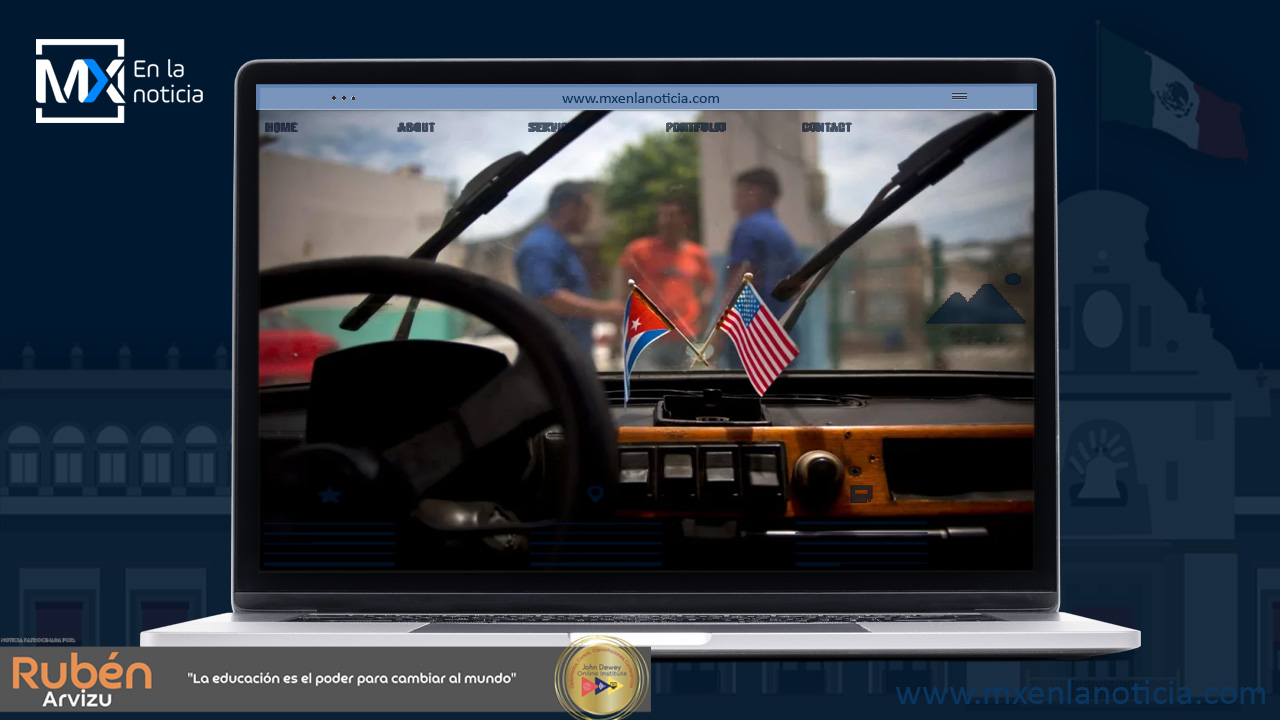Image resolution: width=1280 pixels, height=720 pixels.
Task: Open the CONTACT nav item
Action: point(827,127)
